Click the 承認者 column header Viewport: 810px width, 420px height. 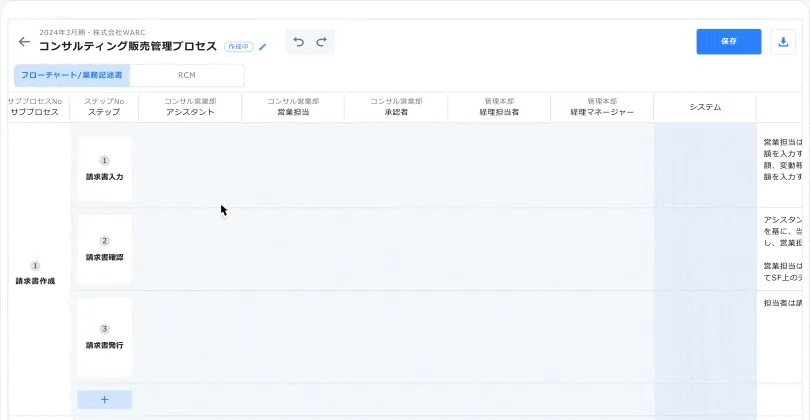pos(395,108)
